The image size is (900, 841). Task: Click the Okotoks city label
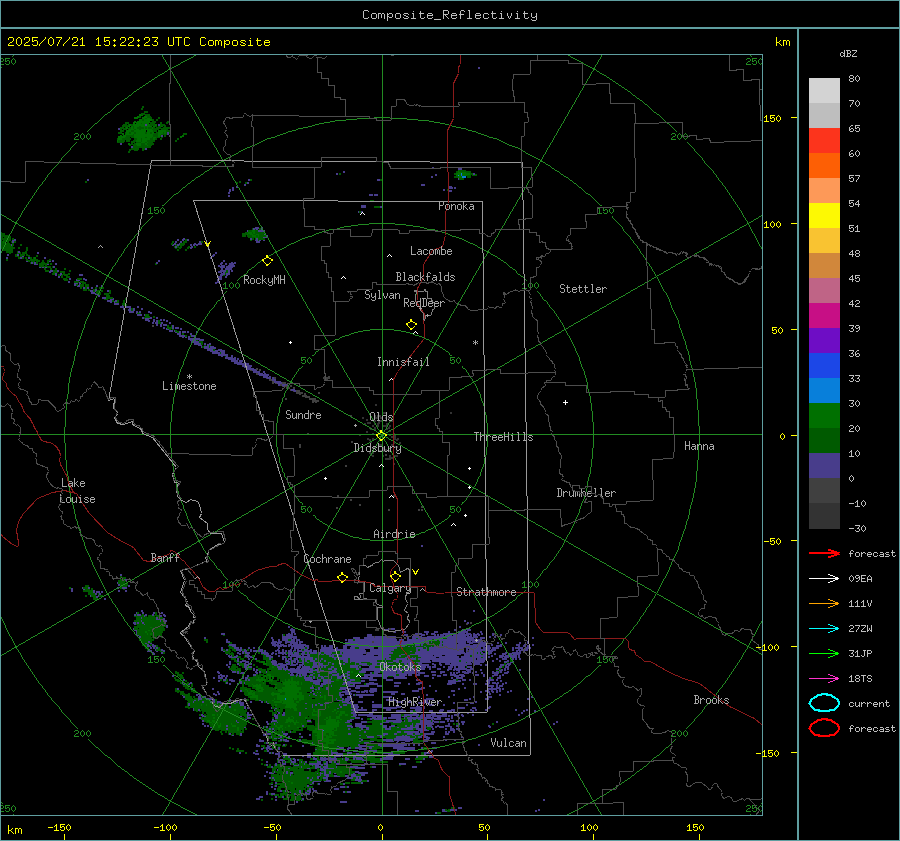pyautogui.click(x=400, y=667)
